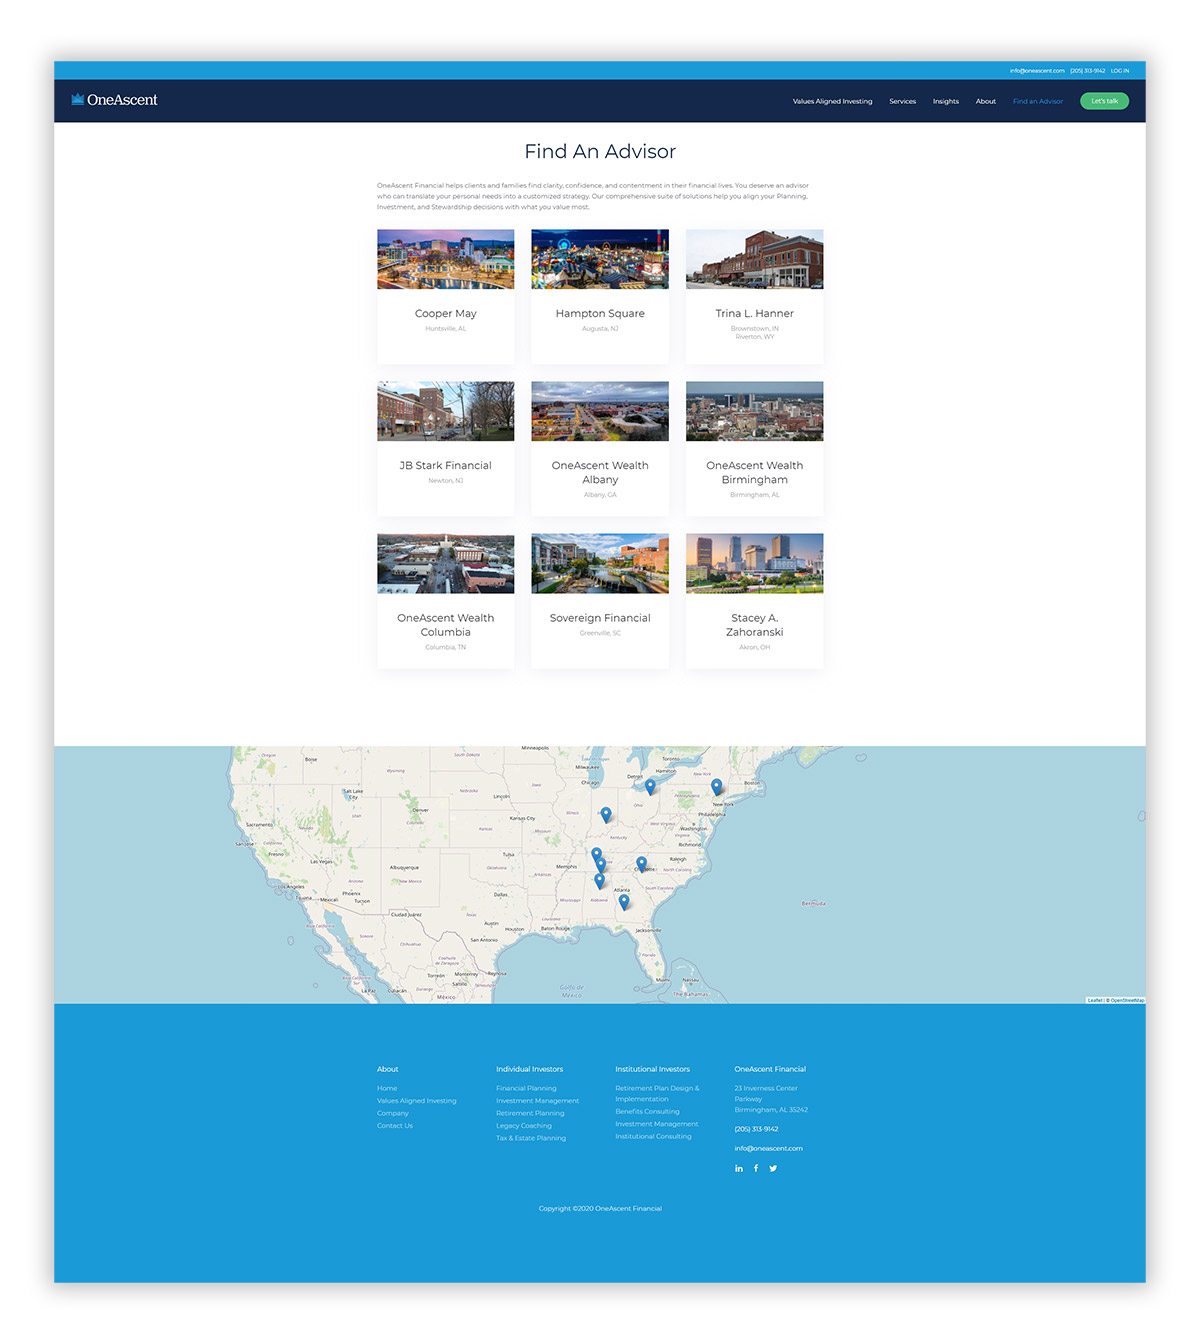Open the Twitter icon in the footer
1200x1343 pixels.
(773, 1168)
